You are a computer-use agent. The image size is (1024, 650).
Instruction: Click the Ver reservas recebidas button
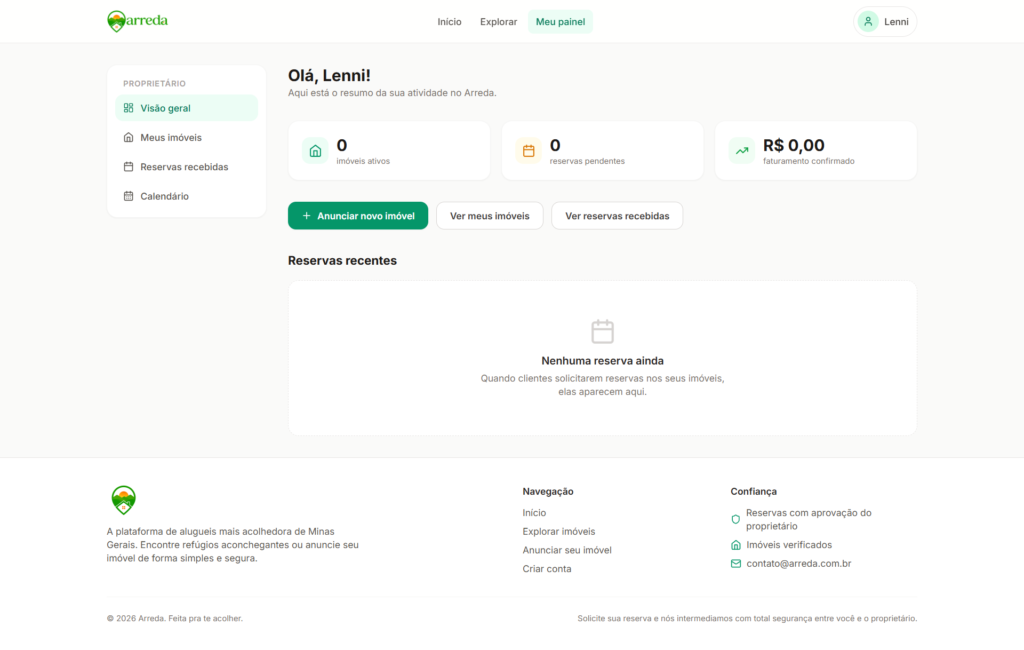pyautogui.click(x=617, y=216)
